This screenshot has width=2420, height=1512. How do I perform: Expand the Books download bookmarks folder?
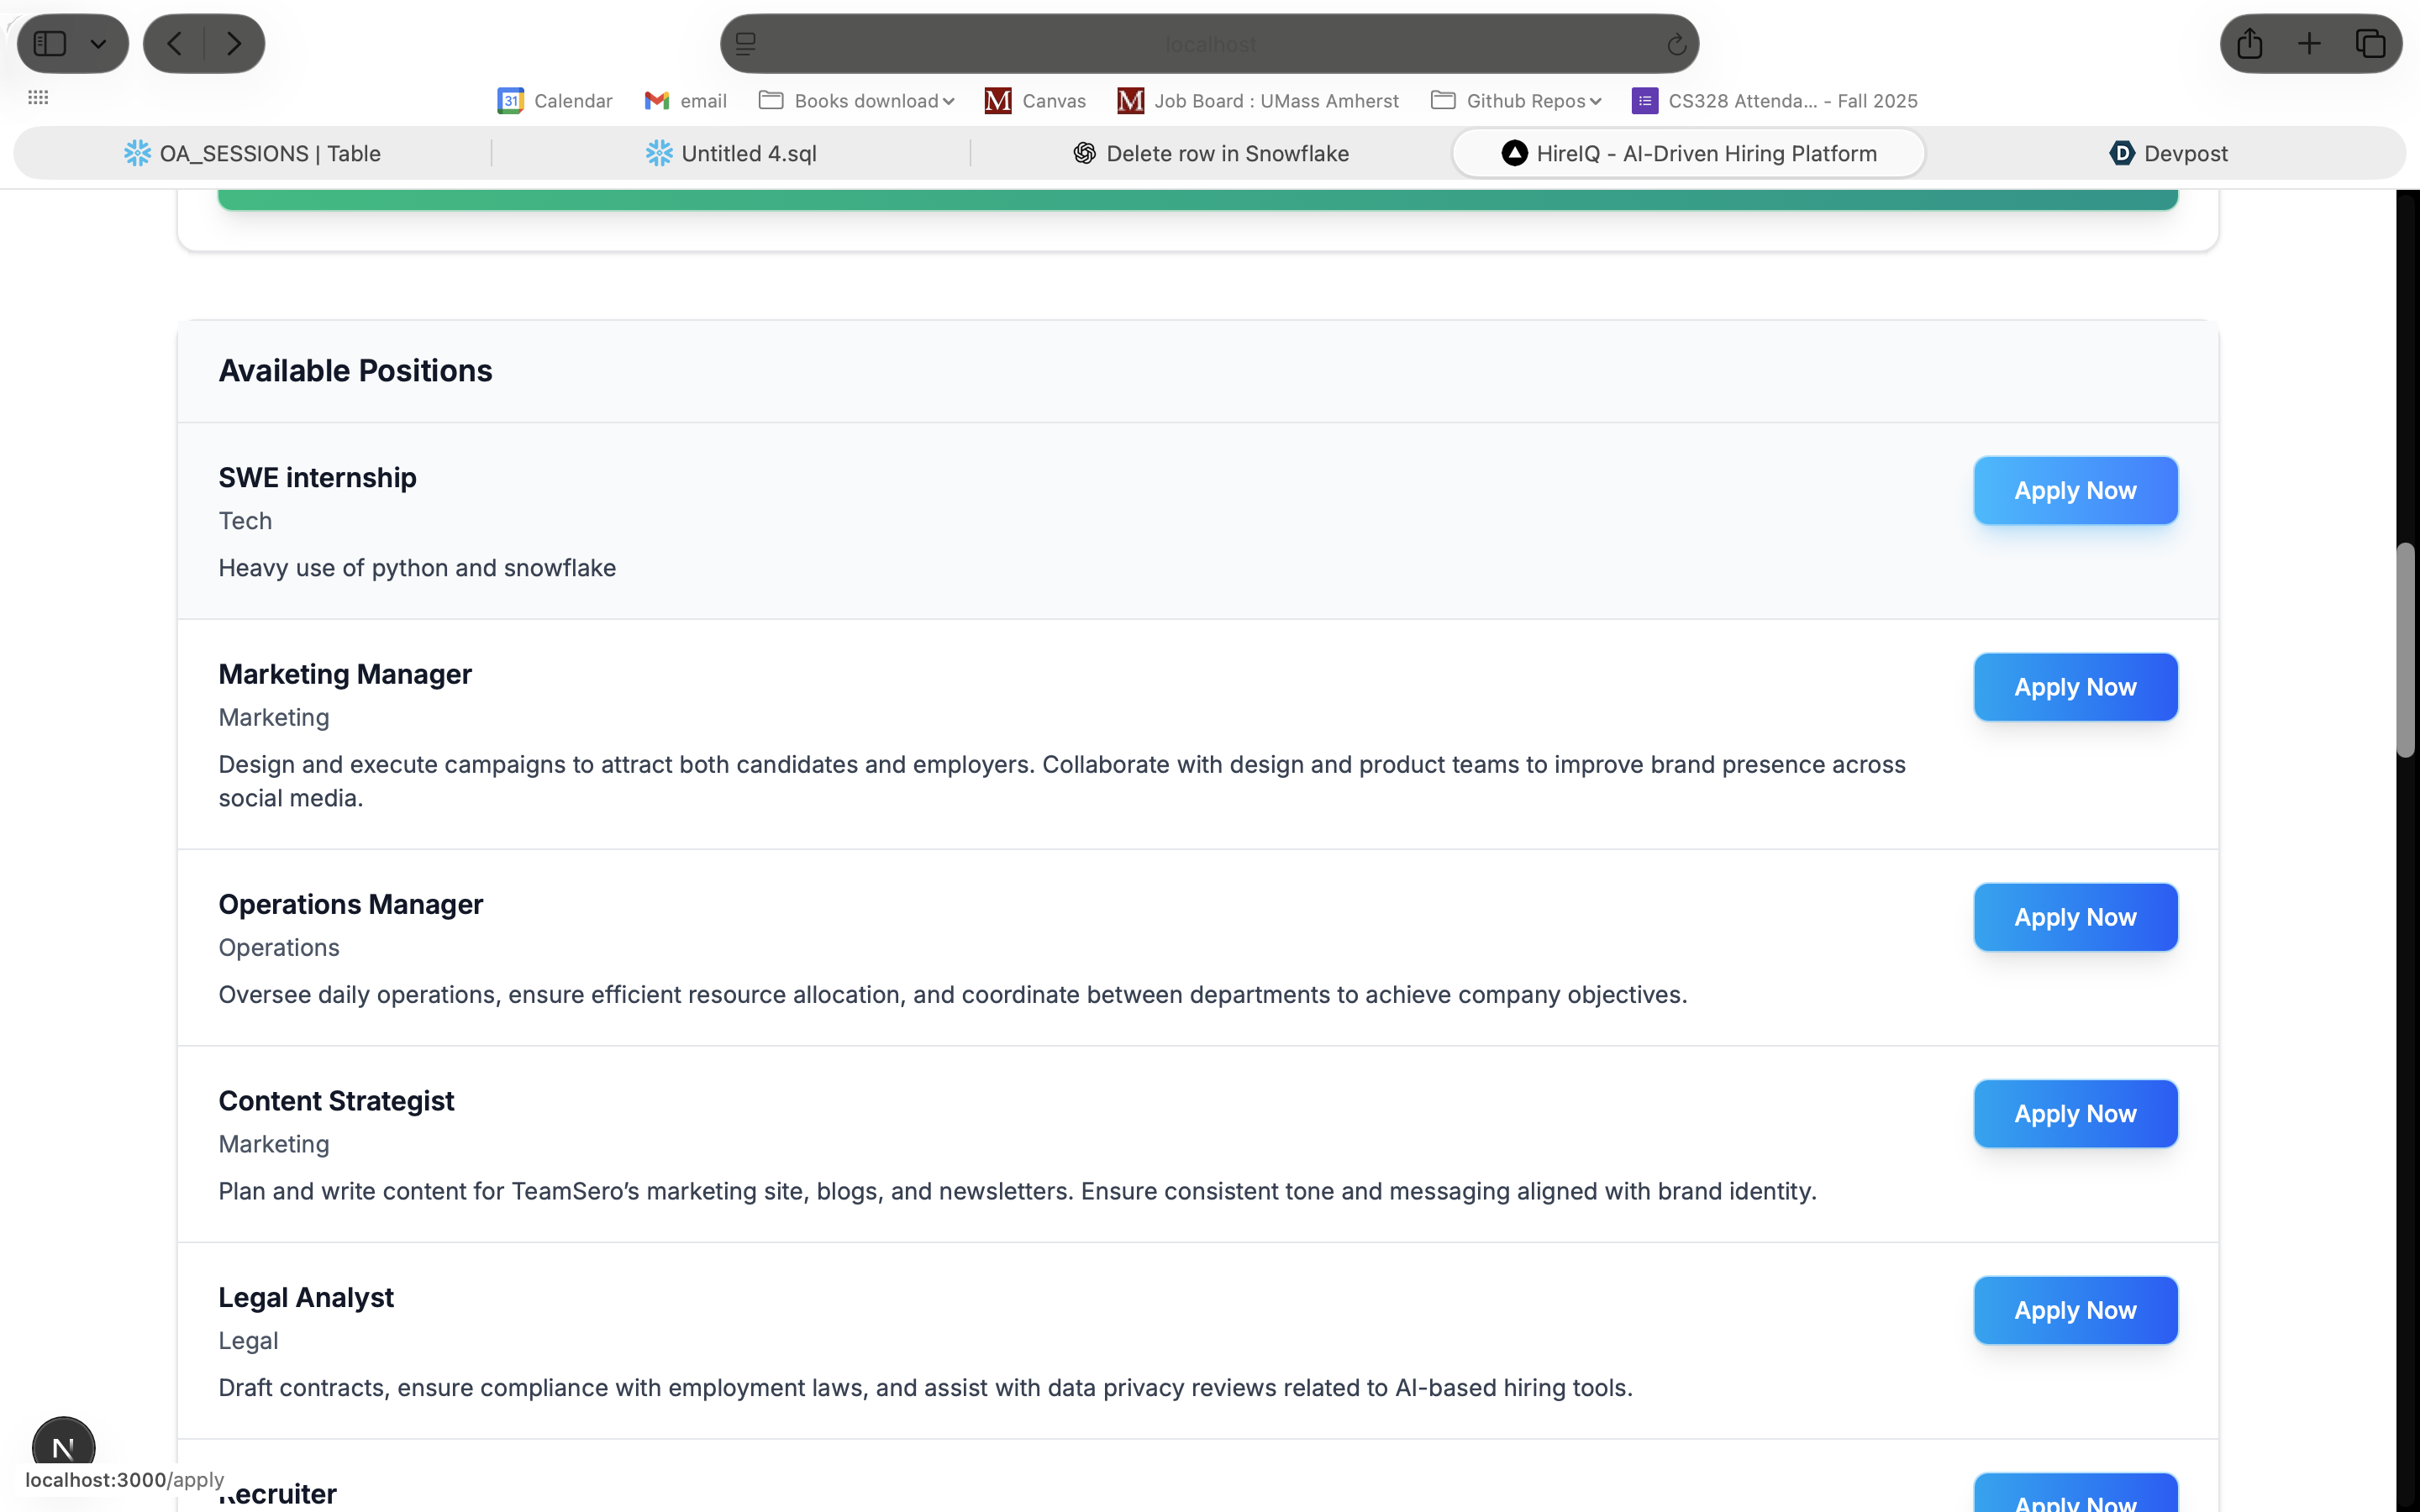[857, 101]
